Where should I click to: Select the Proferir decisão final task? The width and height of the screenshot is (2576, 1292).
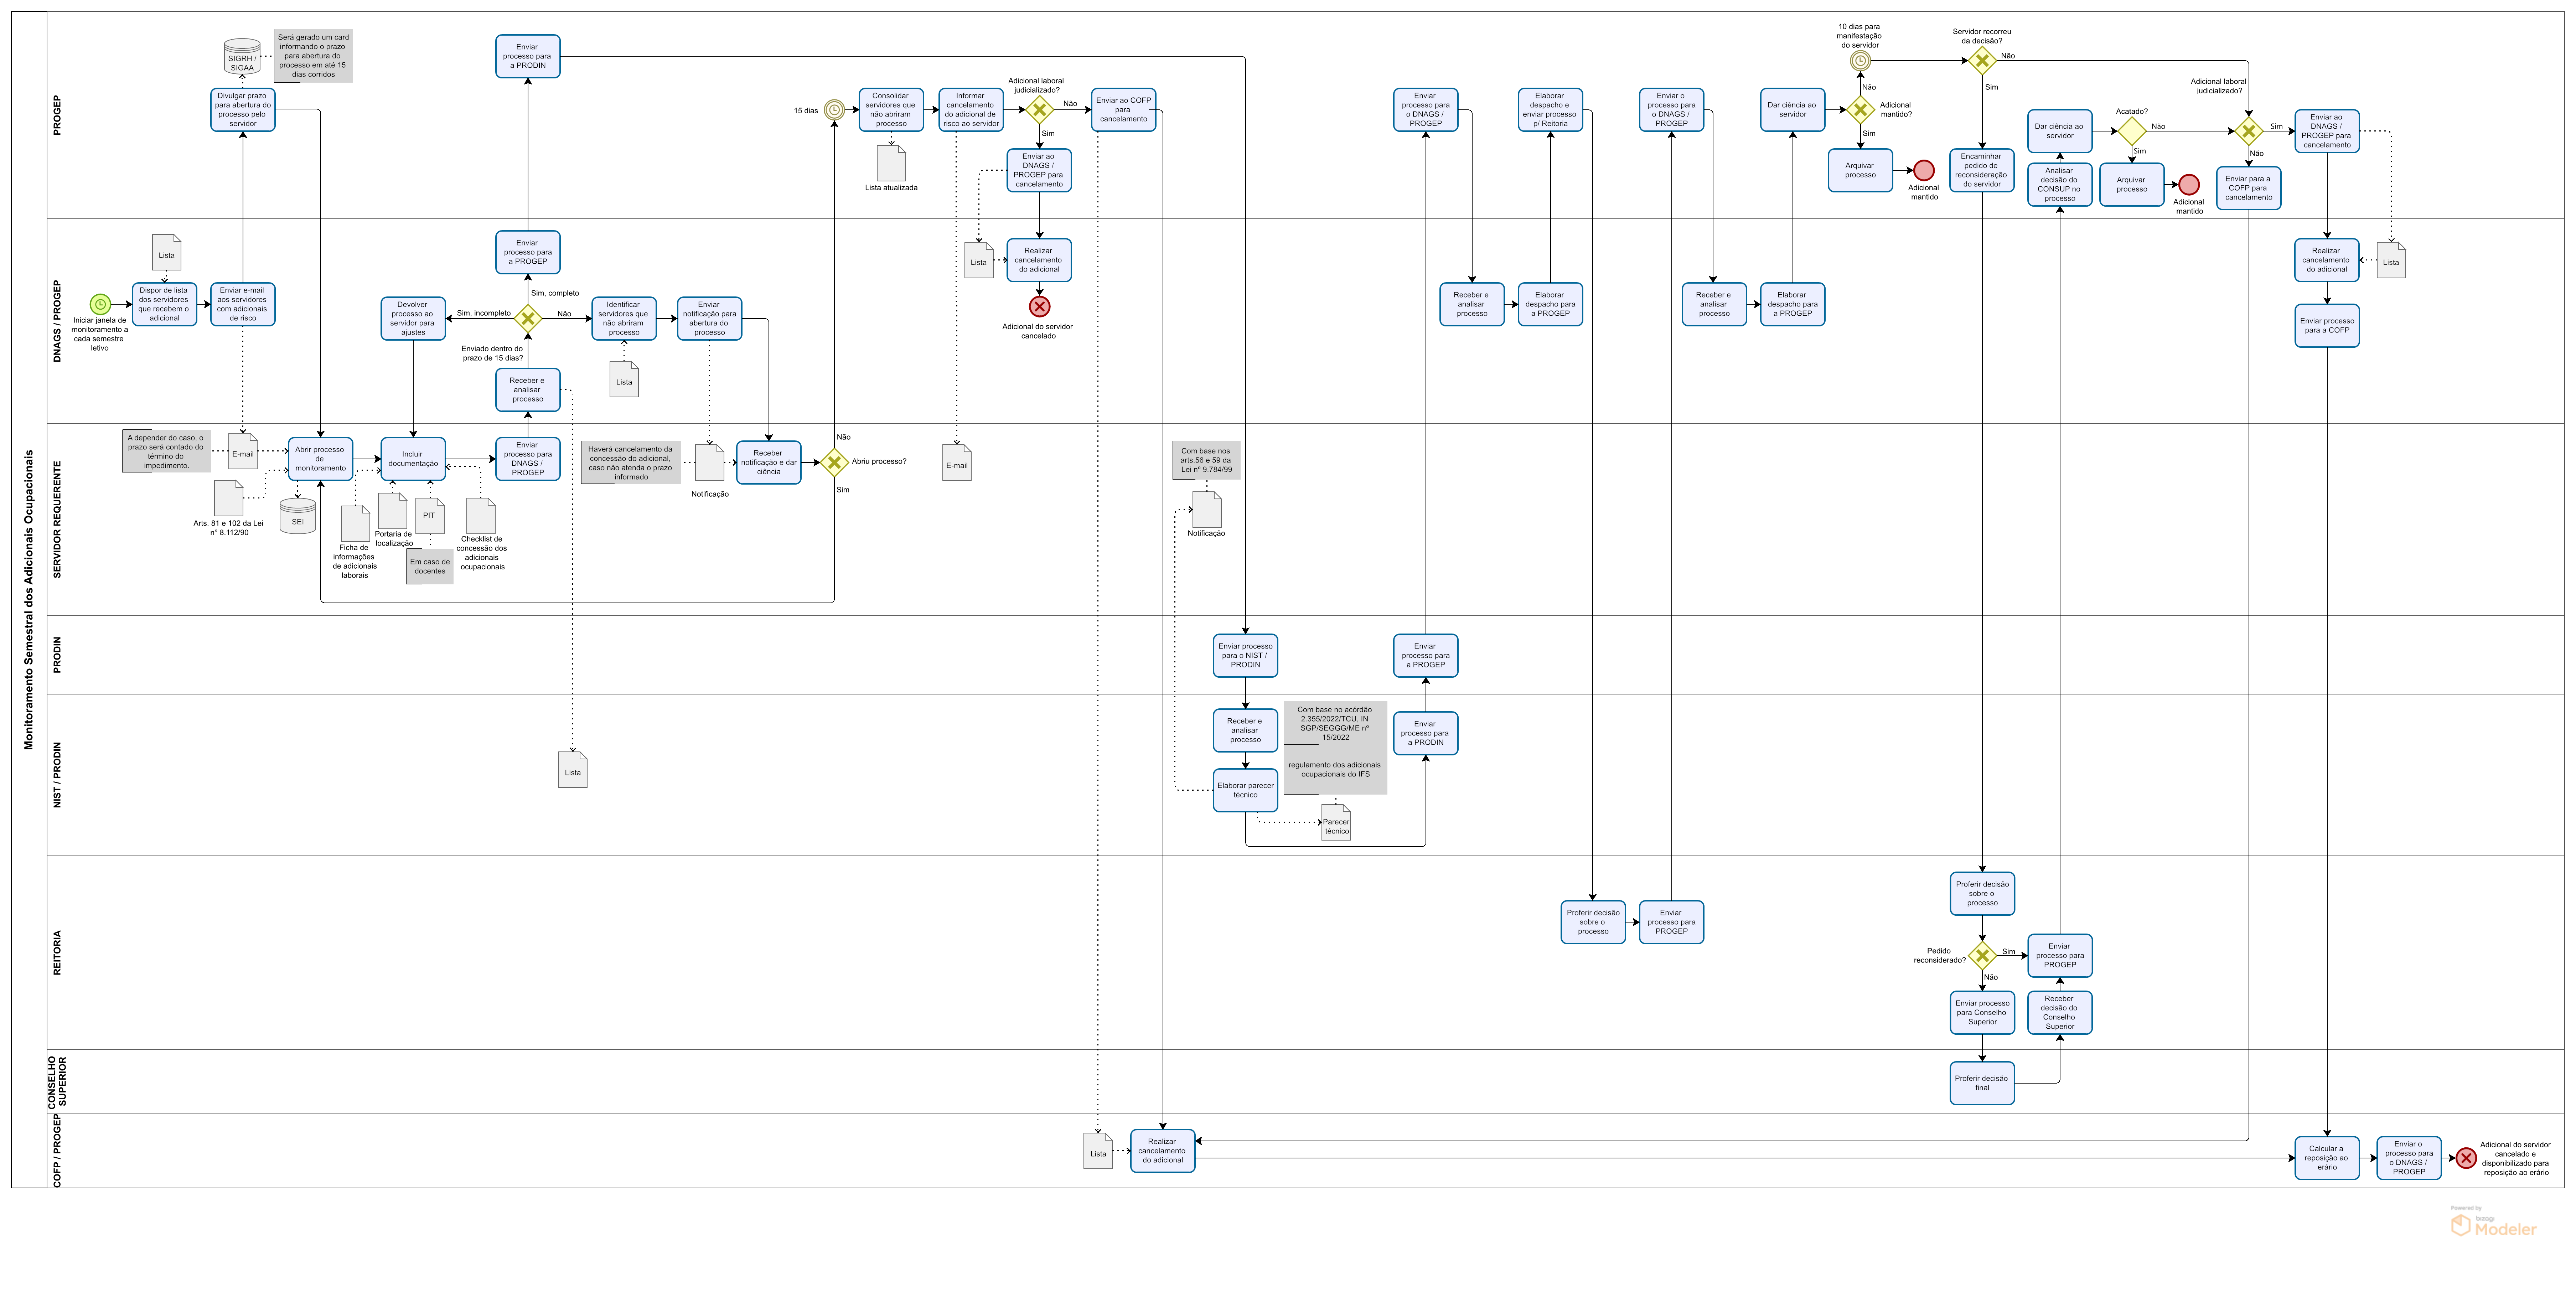coord(1982,1083)
